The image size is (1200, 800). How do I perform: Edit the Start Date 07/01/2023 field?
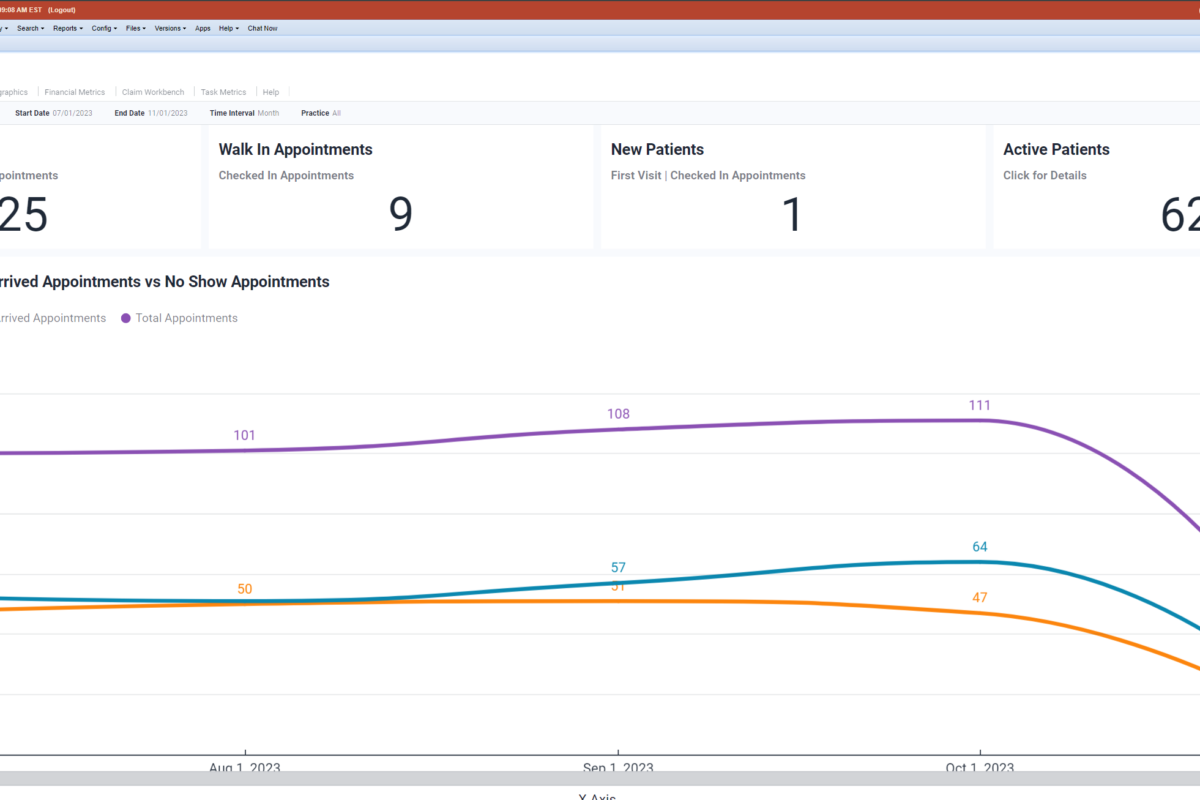tap(72, 113)
